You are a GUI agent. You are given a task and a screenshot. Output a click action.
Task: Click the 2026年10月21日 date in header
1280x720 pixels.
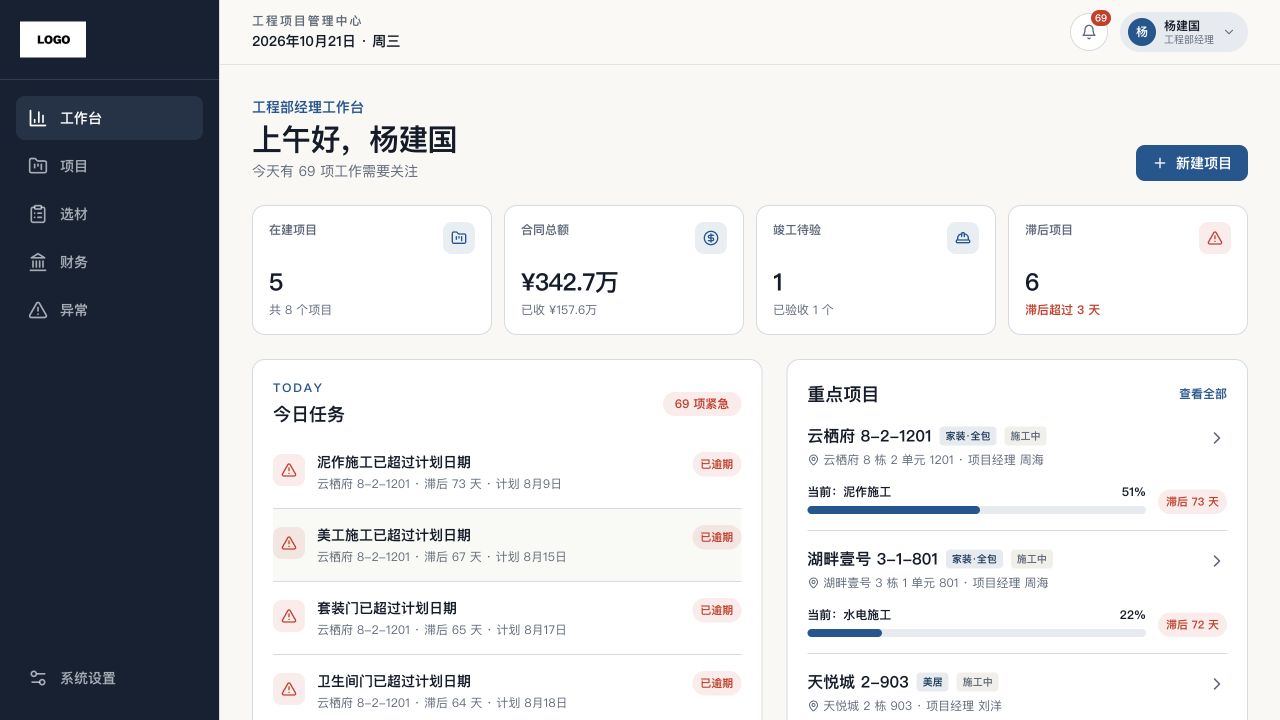(x=304, y=41)
